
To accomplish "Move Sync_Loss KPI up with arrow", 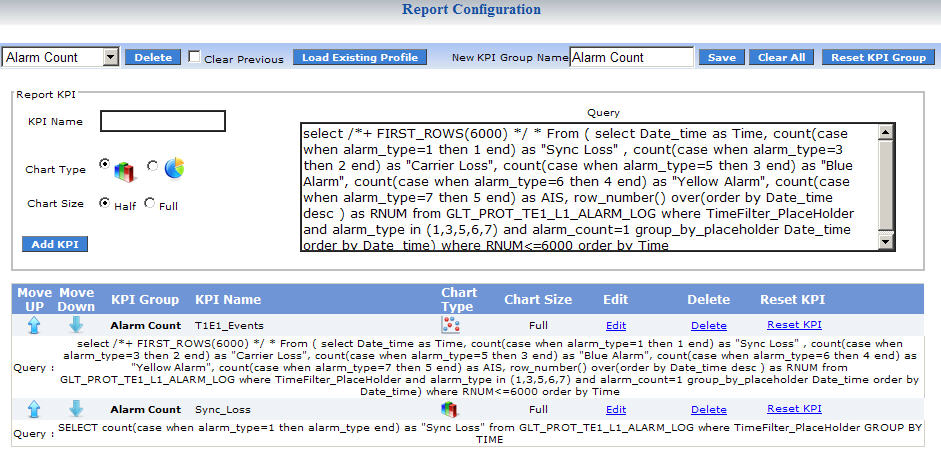I will [x=34, y=409].
